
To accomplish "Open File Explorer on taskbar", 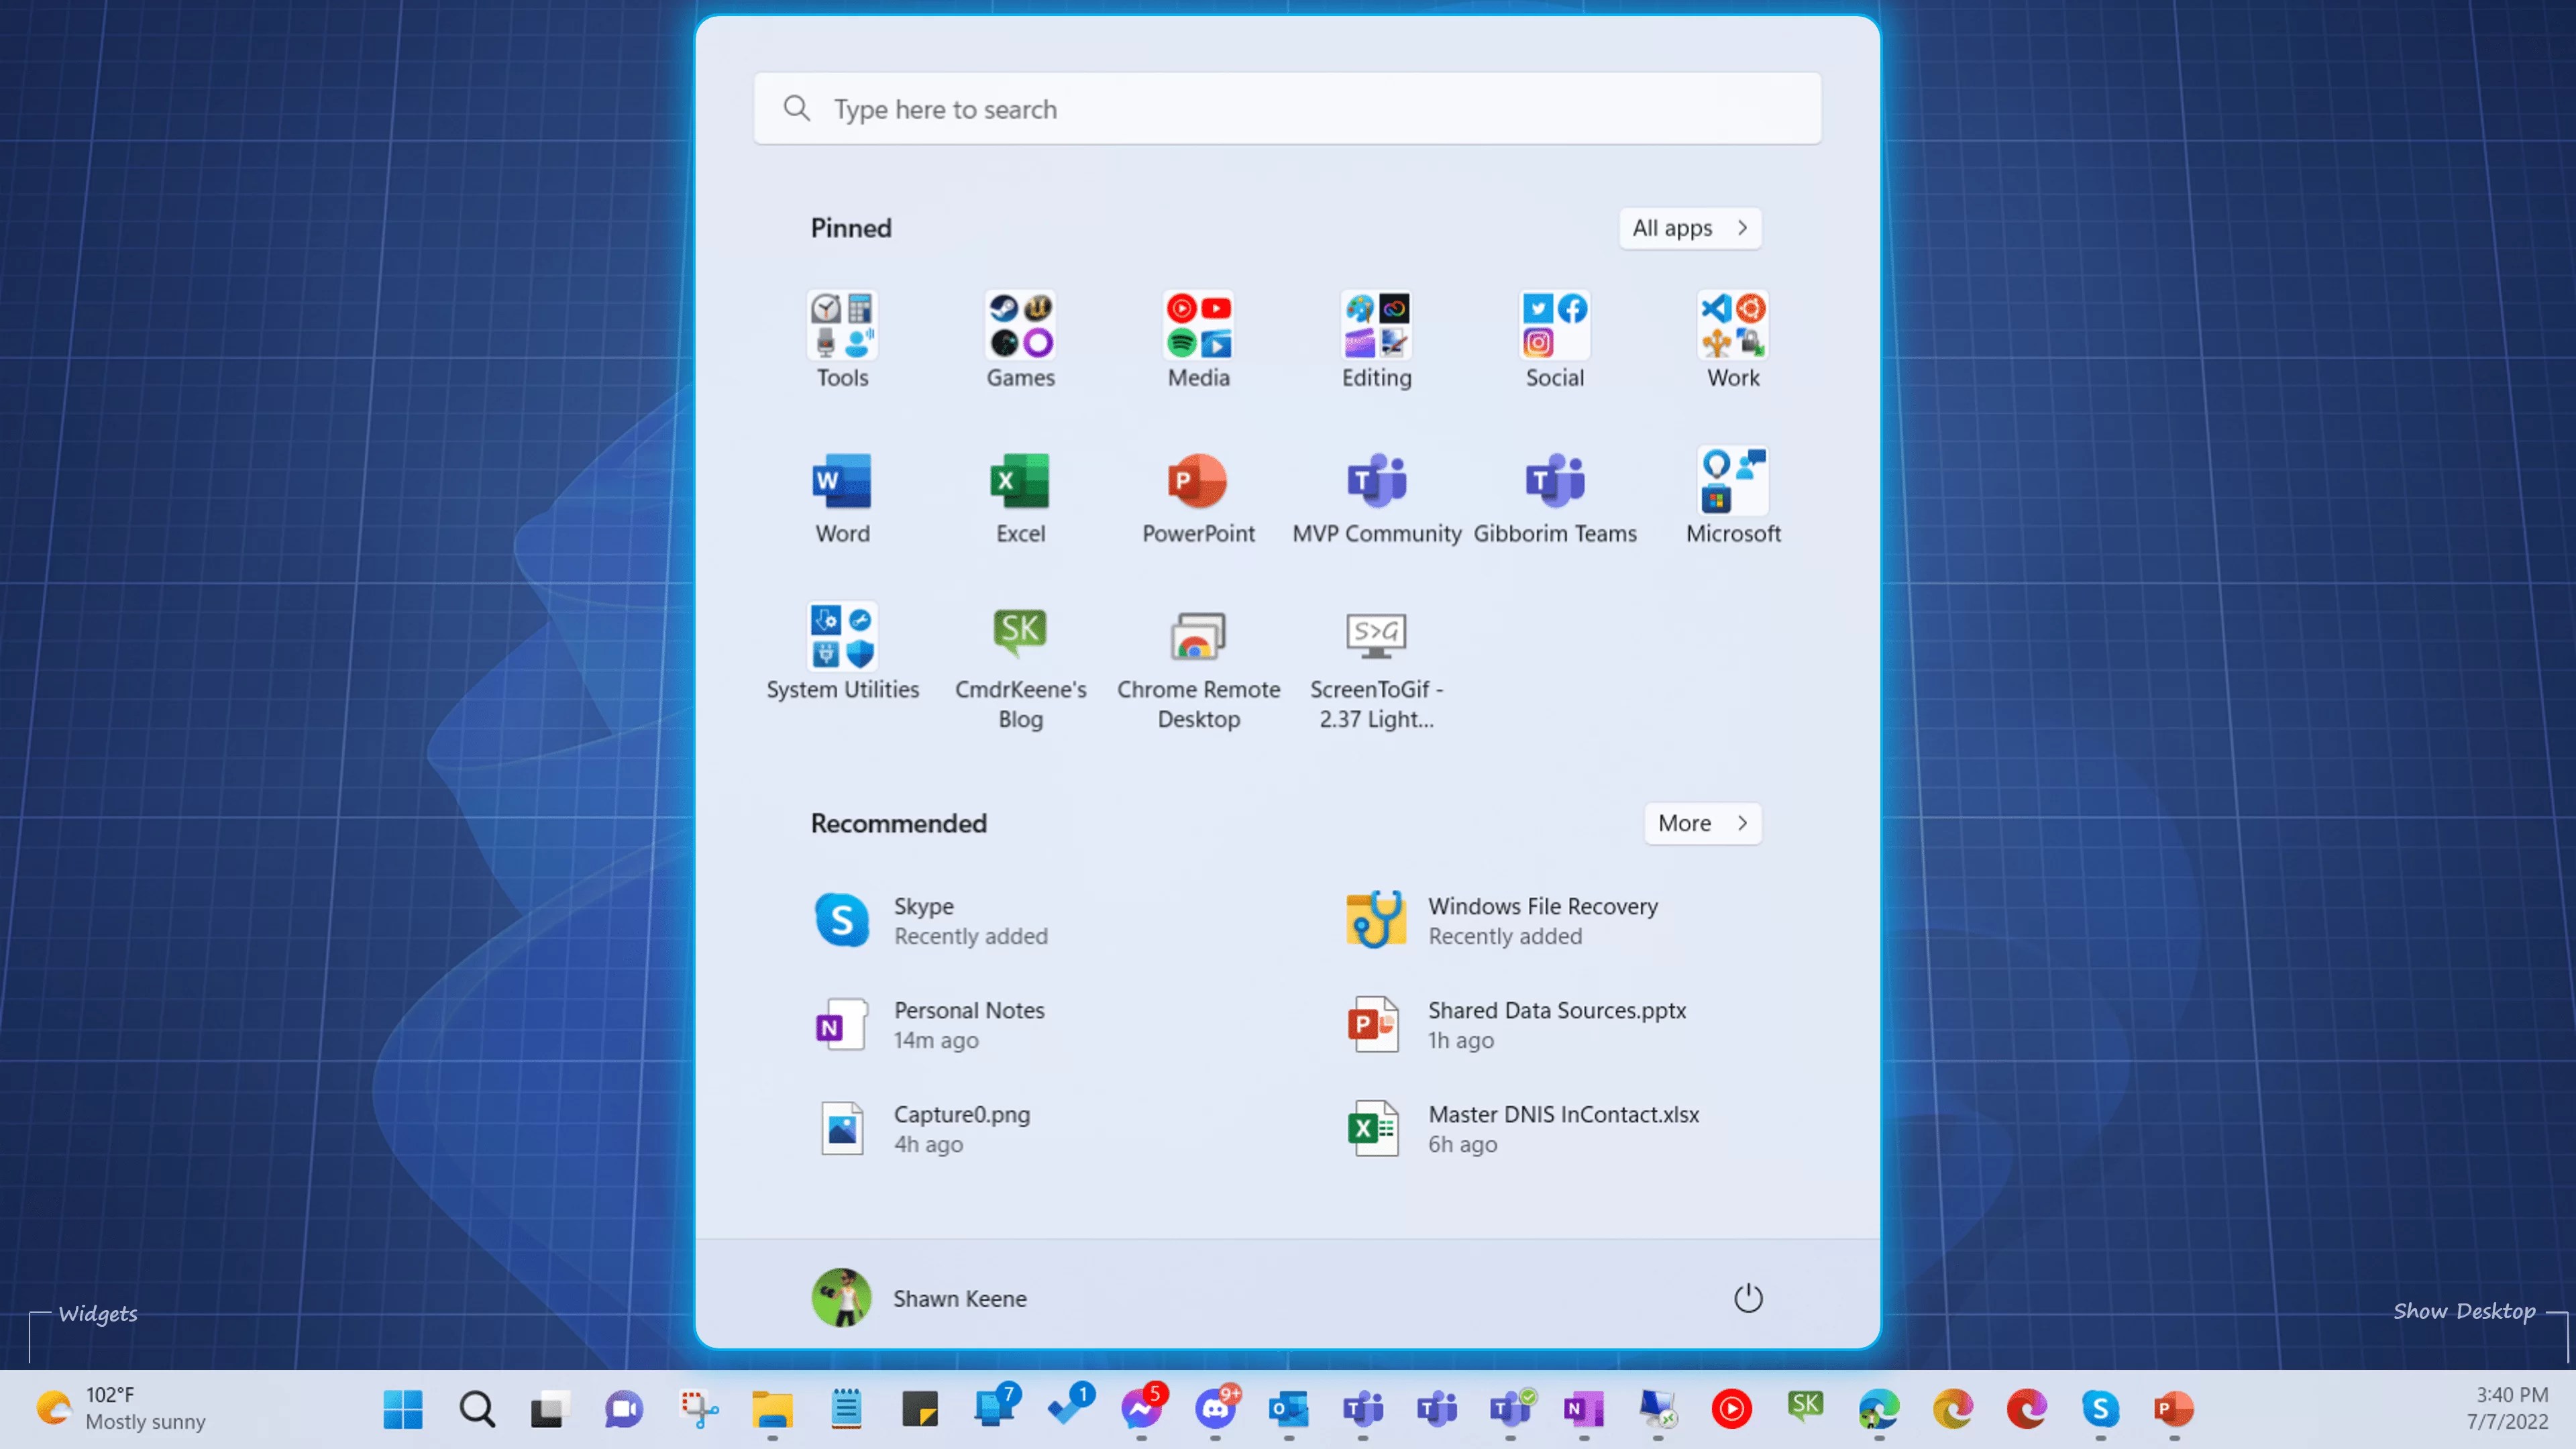I will point(771,1409).
